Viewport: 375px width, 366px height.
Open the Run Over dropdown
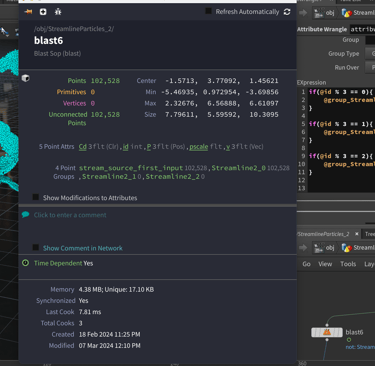click(x=370, y=67)
